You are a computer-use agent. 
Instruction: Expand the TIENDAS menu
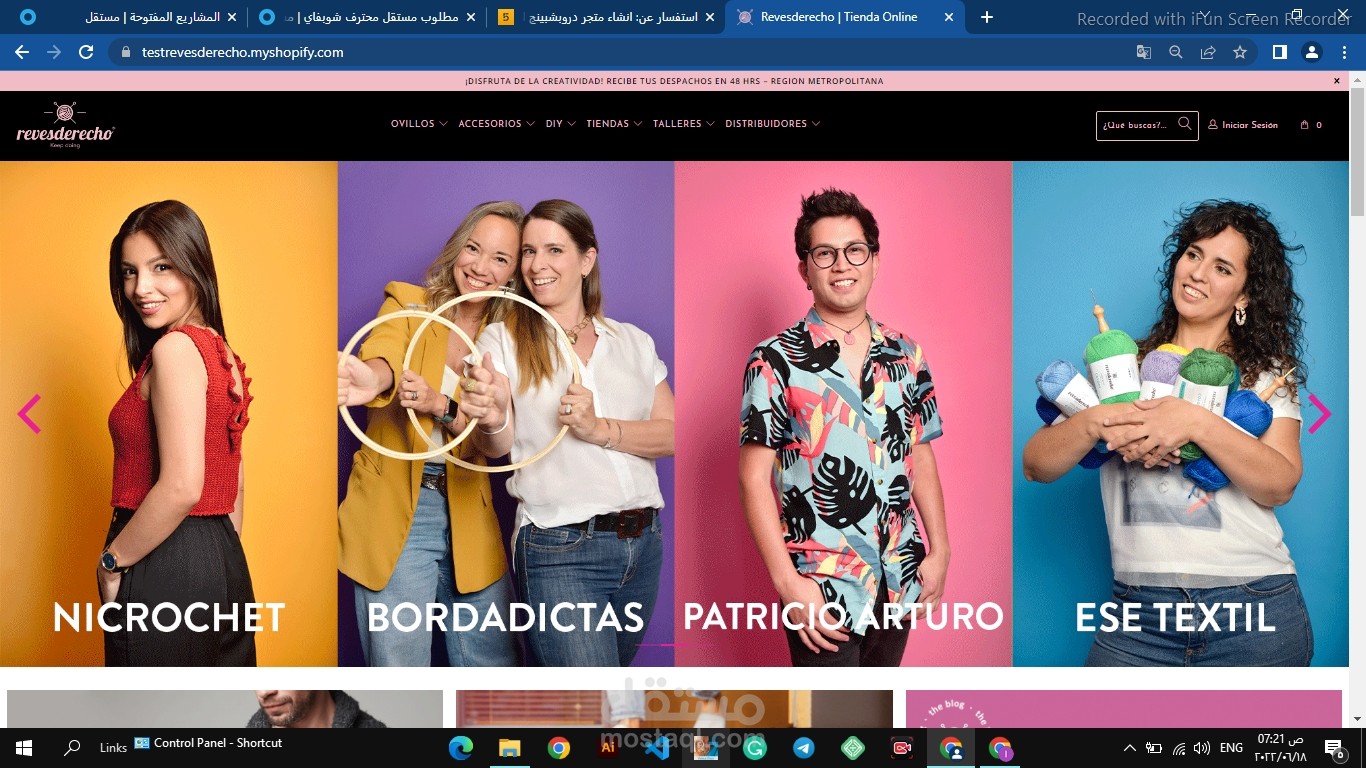pyautogui.click(x=614, y=124)
